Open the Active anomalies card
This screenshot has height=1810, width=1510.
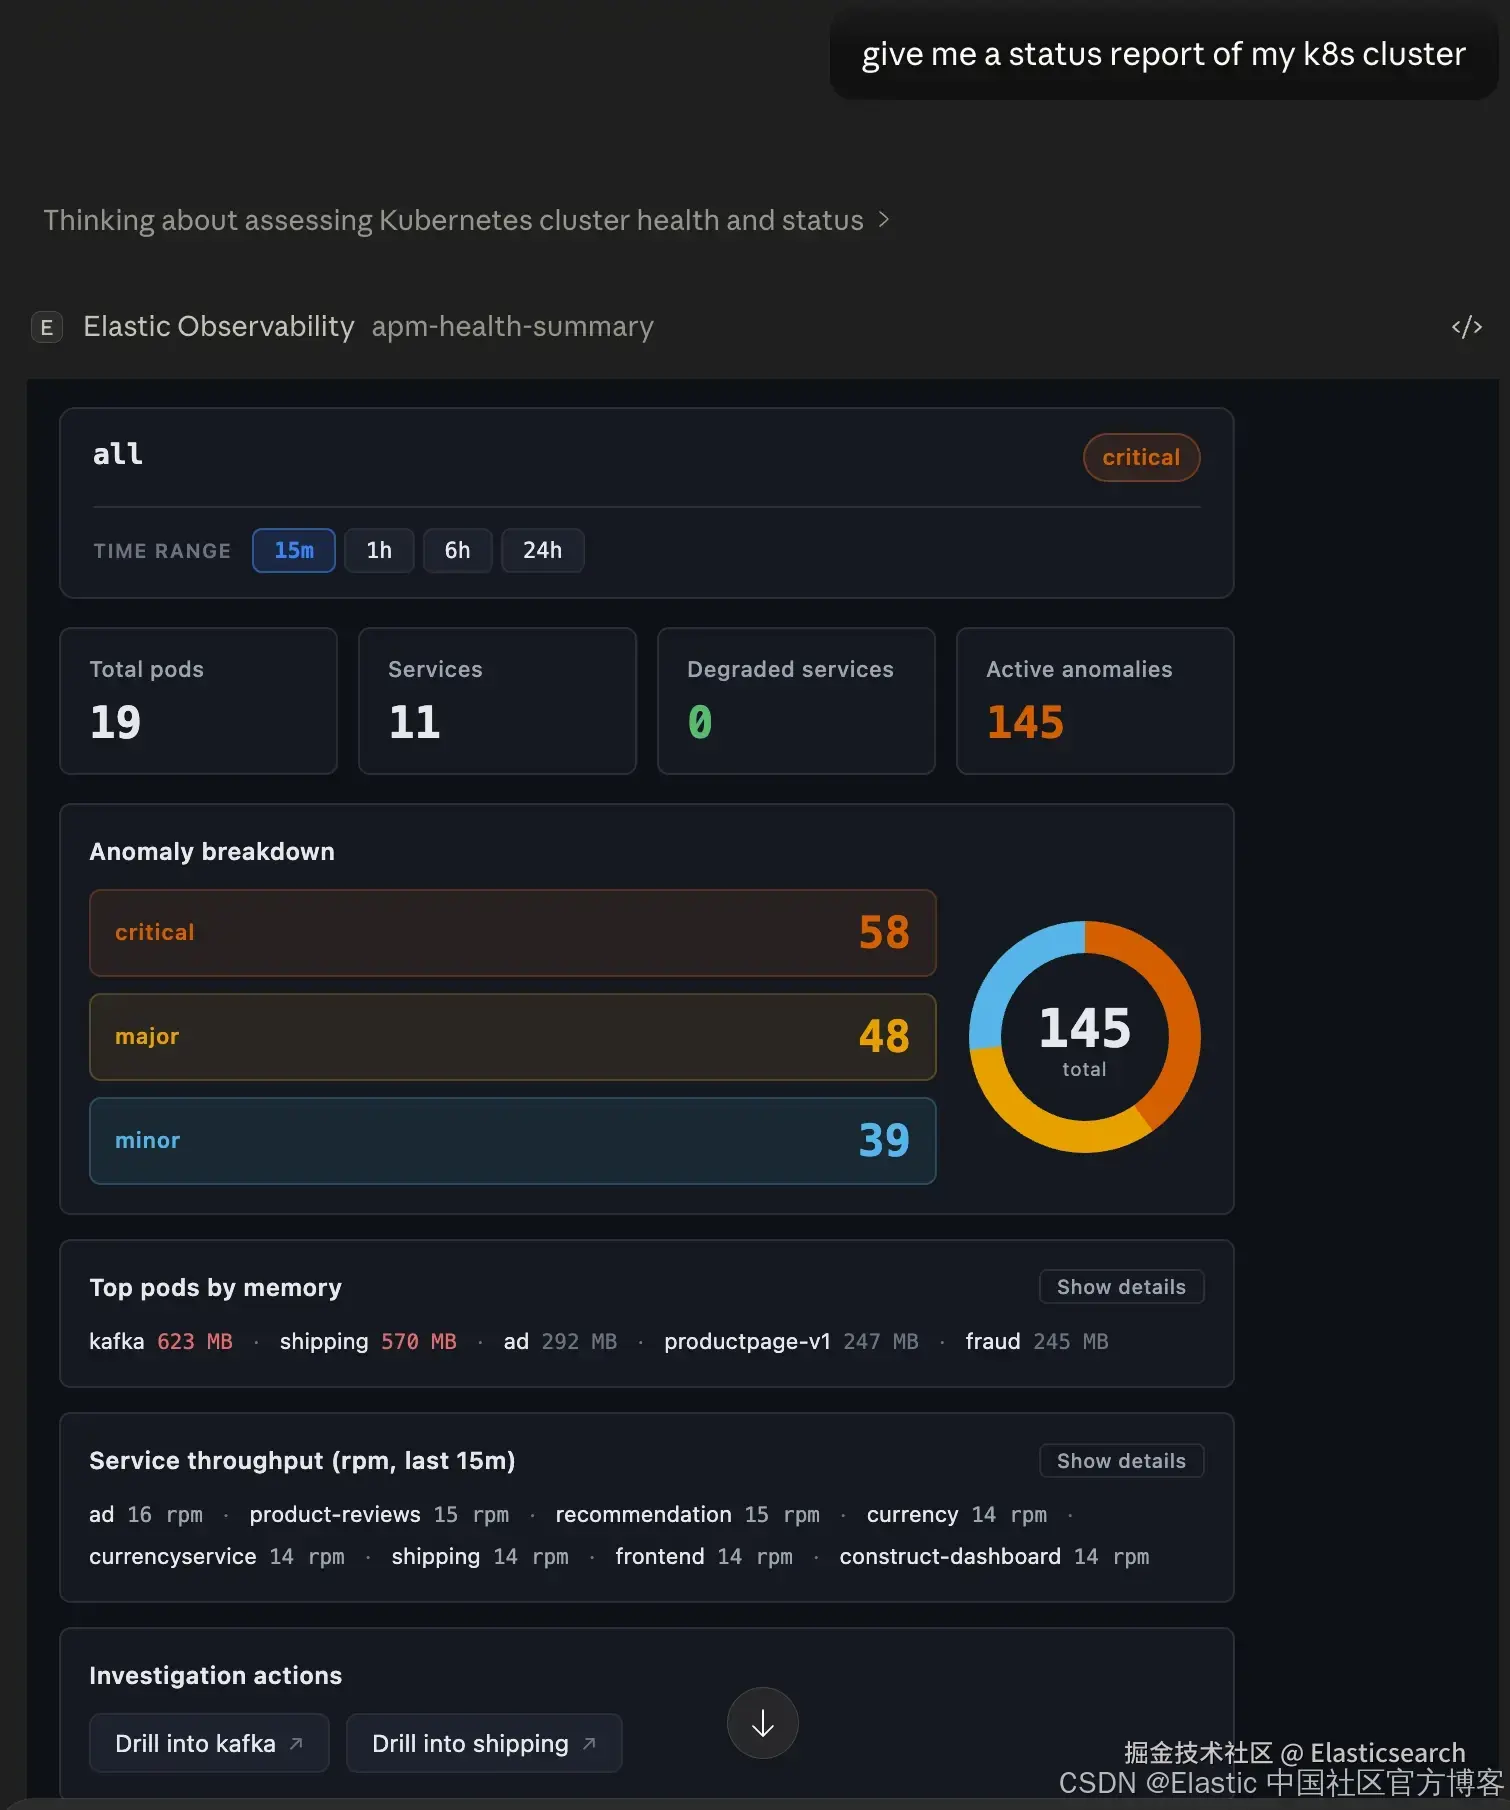pyautogui.click(x=1095, y=701)
